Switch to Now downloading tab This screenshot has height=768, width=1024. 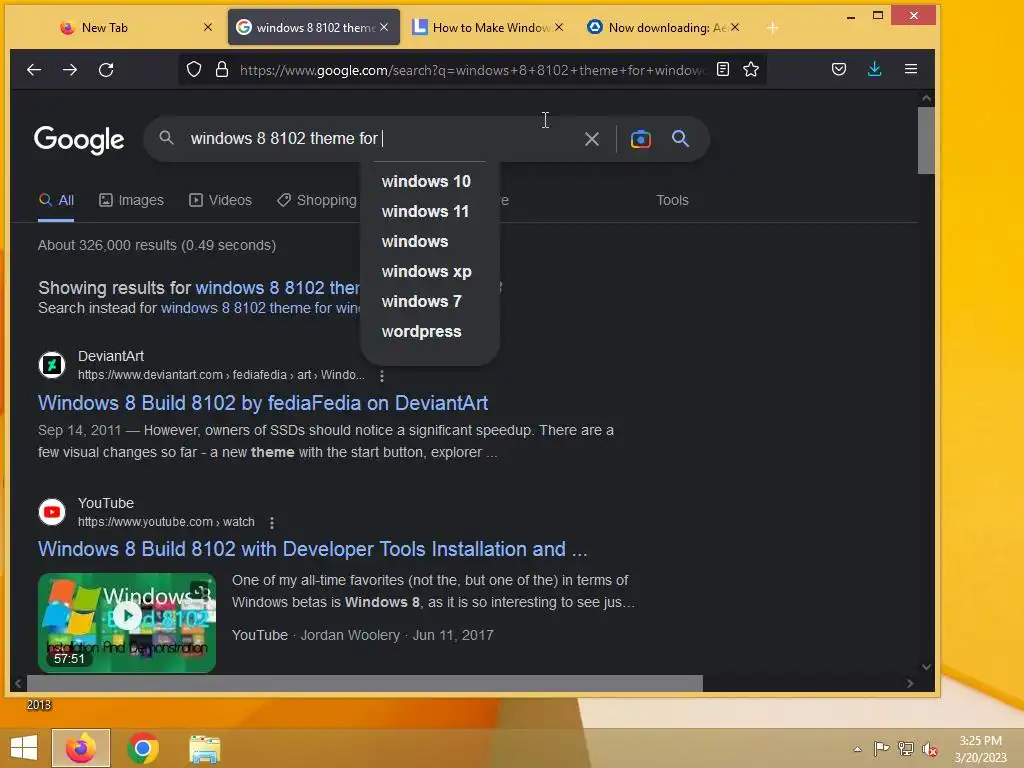664,27
